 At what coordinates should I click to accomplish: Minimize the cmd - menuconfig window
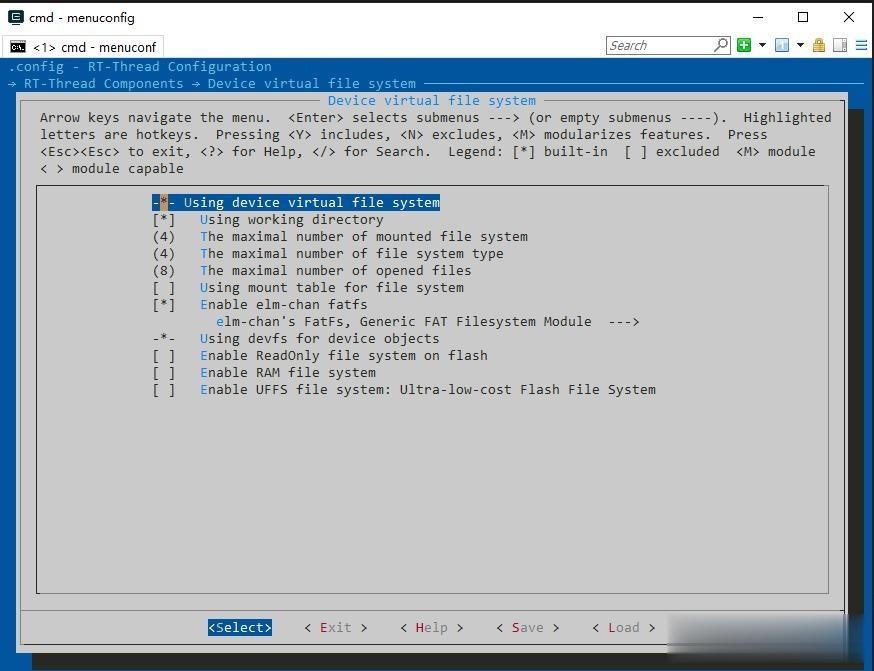[758, 17]
